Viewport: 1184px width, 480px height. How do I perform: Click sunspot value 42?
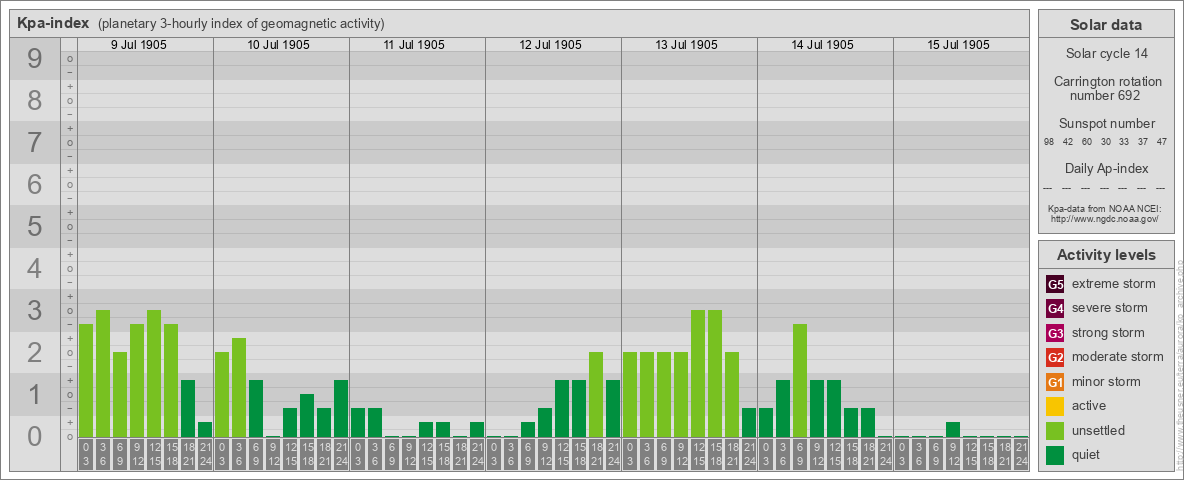click(1068, 142)
